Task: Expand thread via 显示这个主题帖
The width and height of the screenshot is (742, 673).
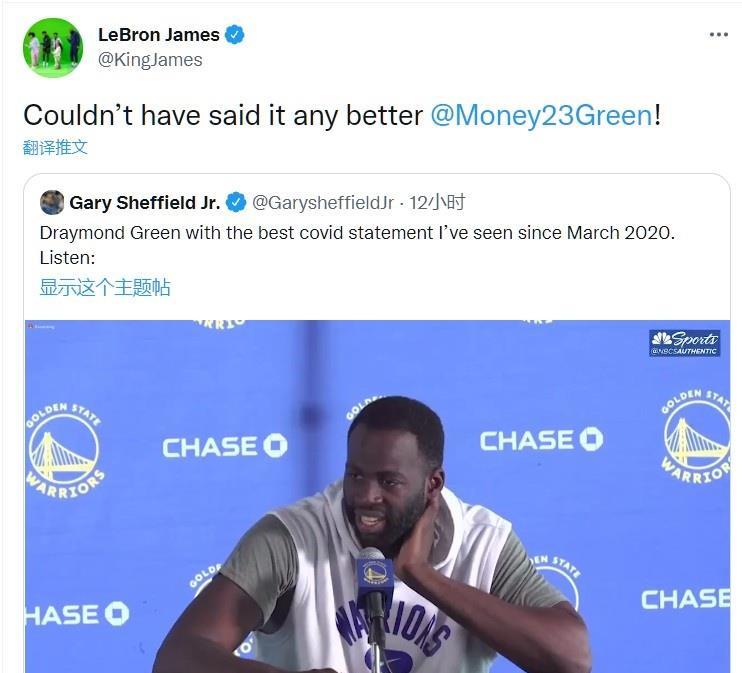Action: pos(105,287)
